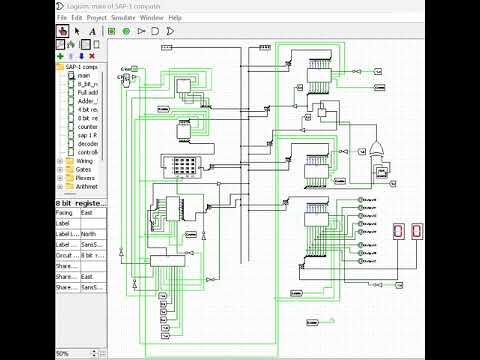Image resolution: width=480 pixels, height=360 pixels.
Task: Pick the Output Pin tool
Action: point(126,31)
